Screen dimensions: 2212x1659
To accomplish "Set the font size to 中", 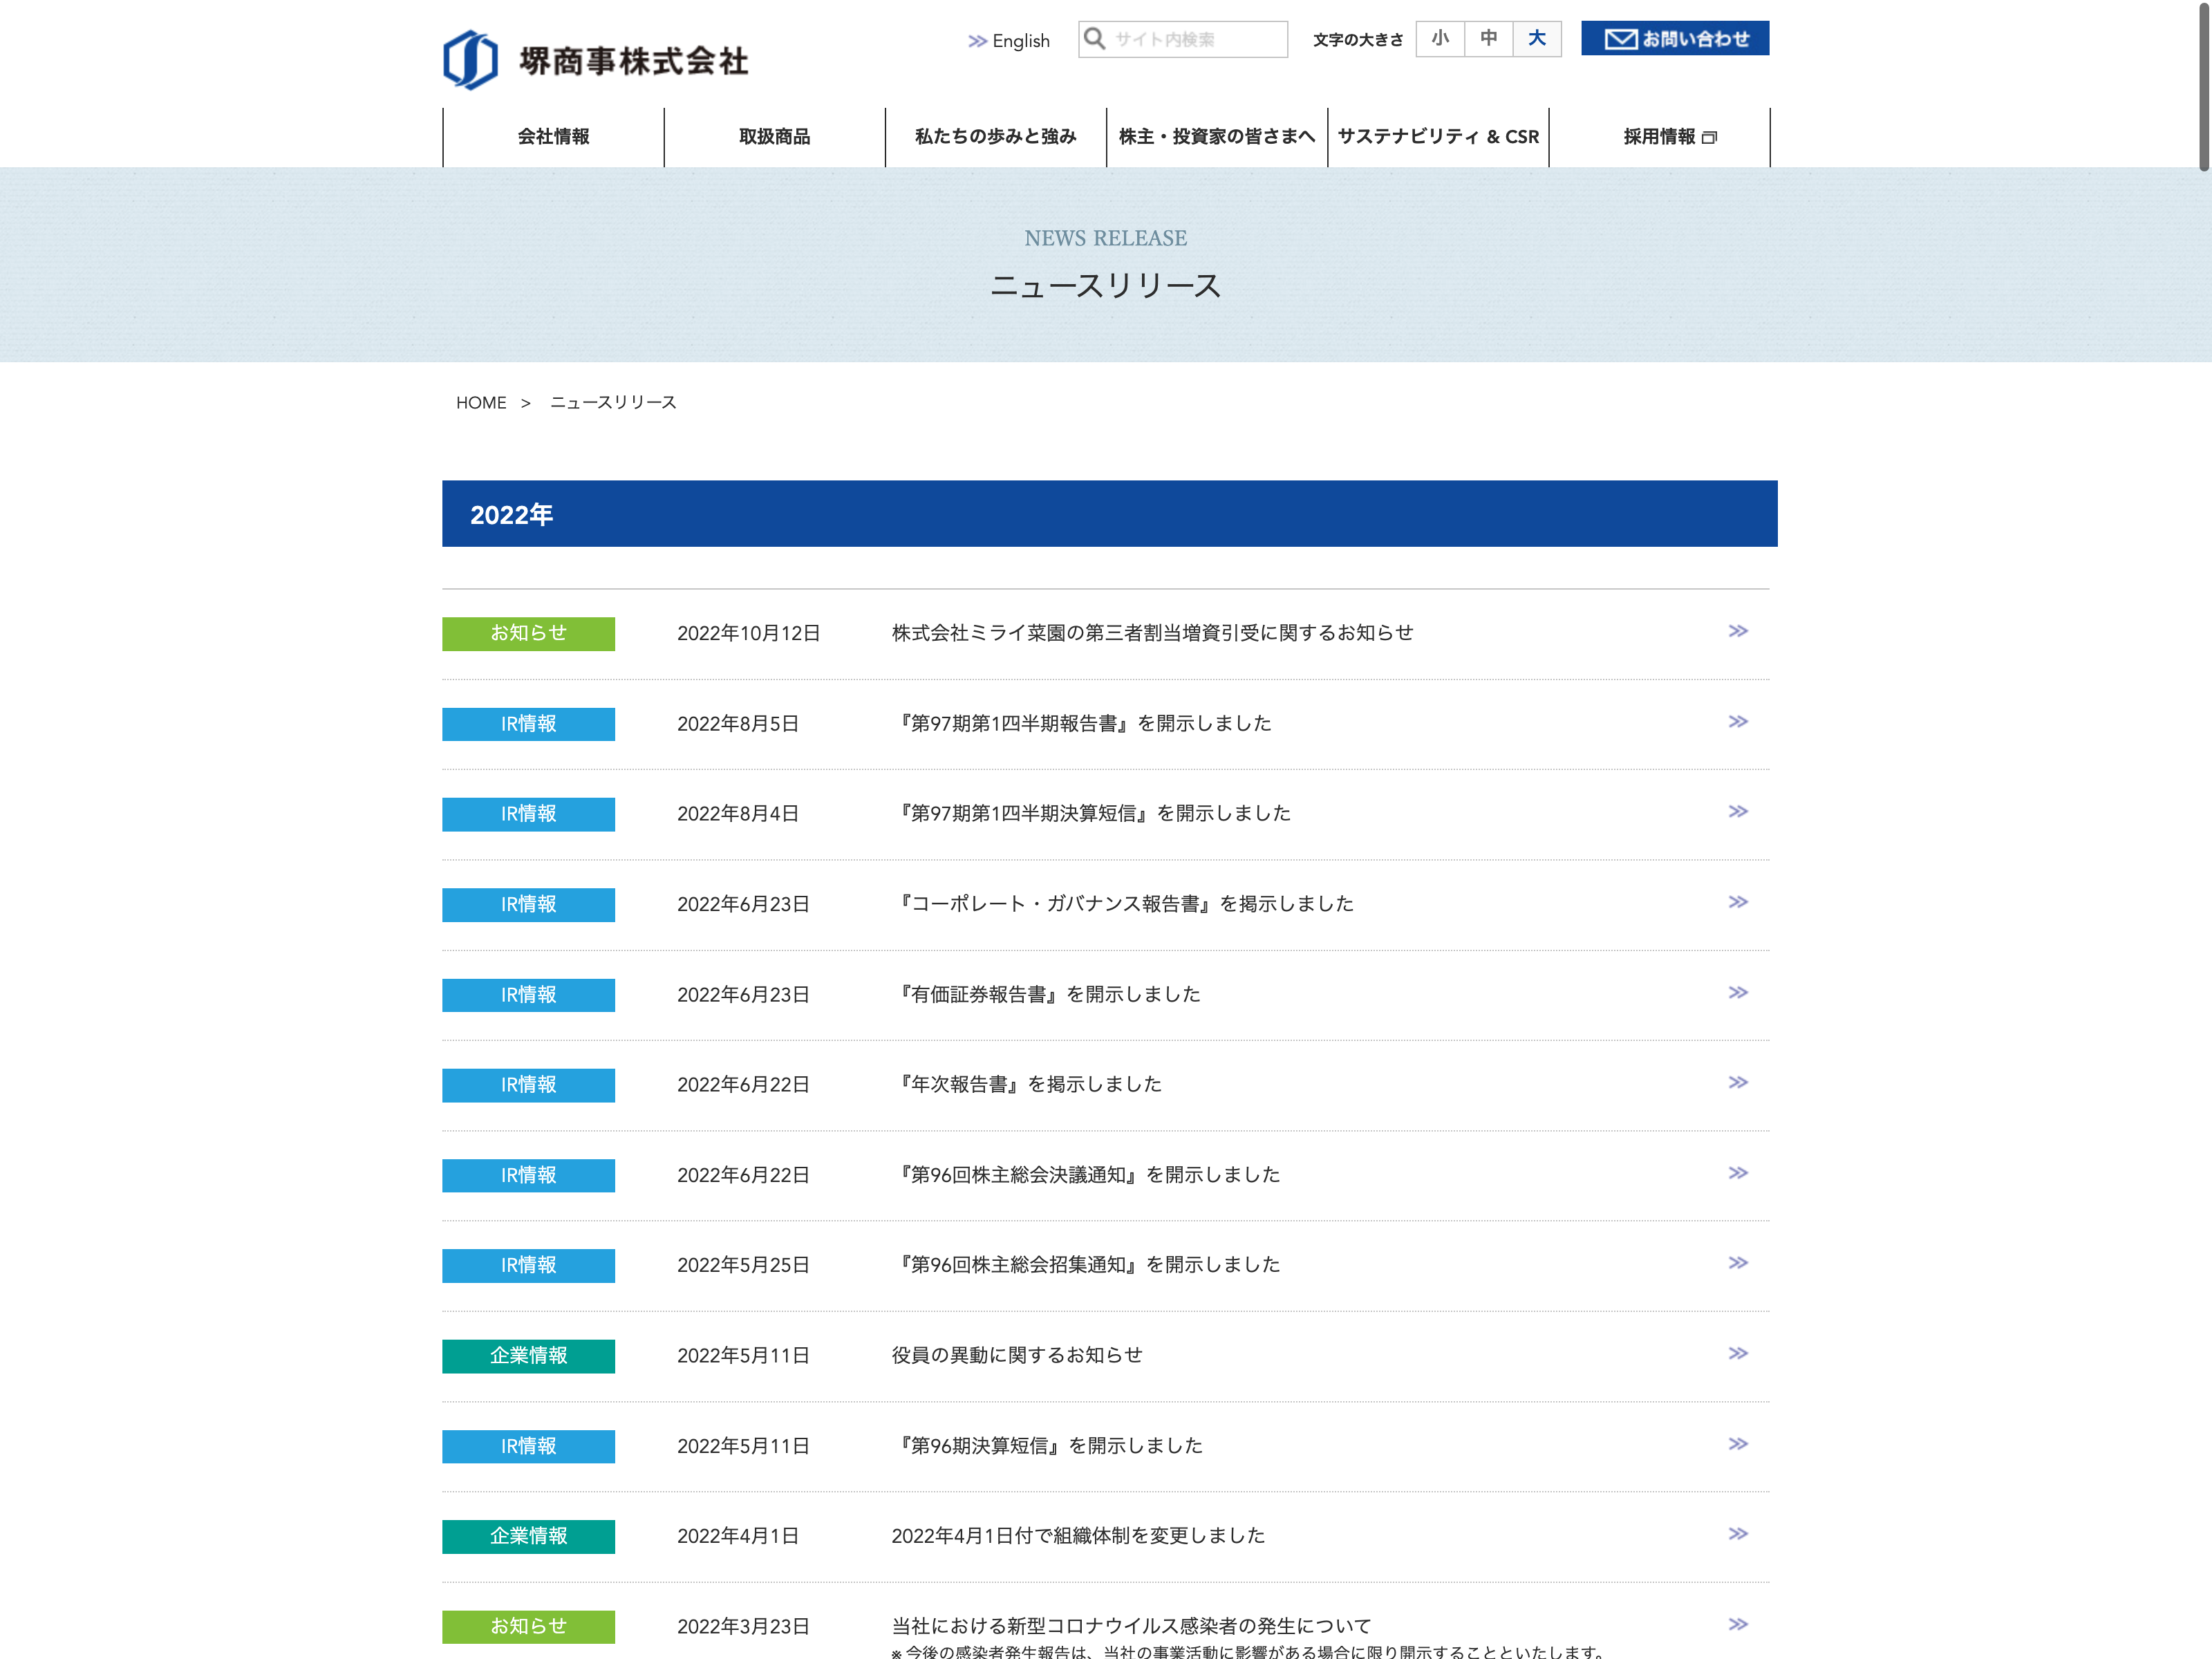I will tap(1489, 39).
